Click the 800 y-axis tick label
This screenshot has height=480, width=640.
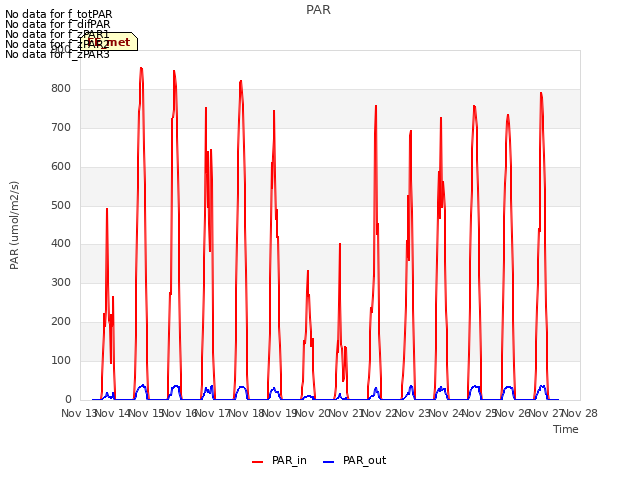point(61,89)
